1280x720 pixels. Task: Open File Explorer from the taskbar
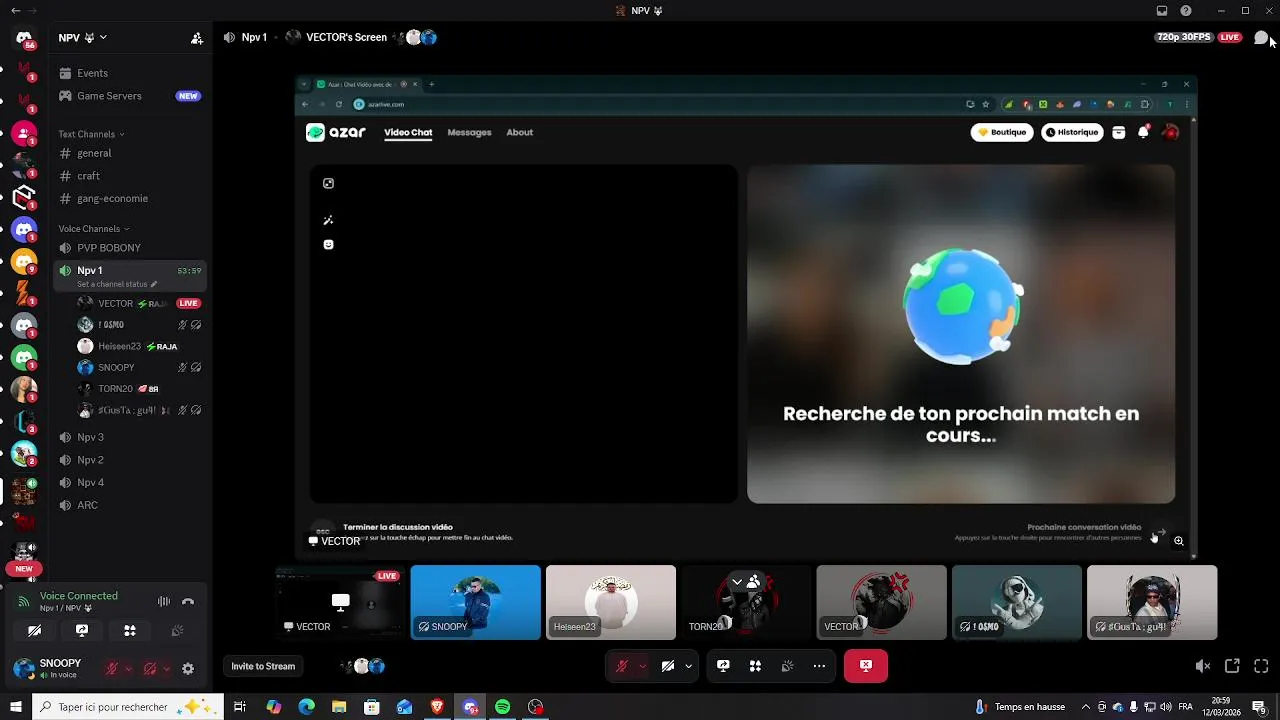tap(339, 707)
